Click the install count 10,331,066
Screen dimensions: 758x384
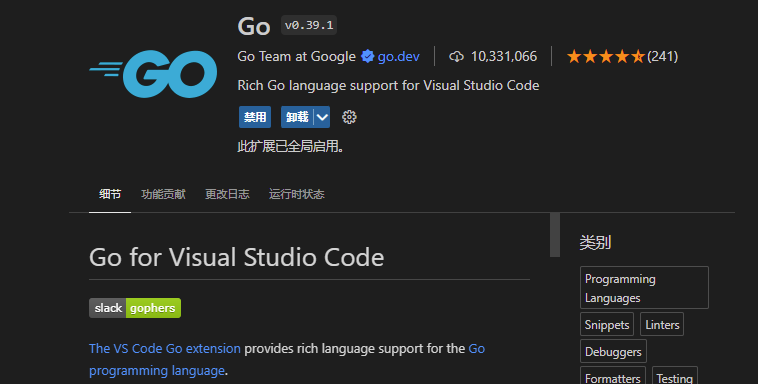[x=504, y=57]
